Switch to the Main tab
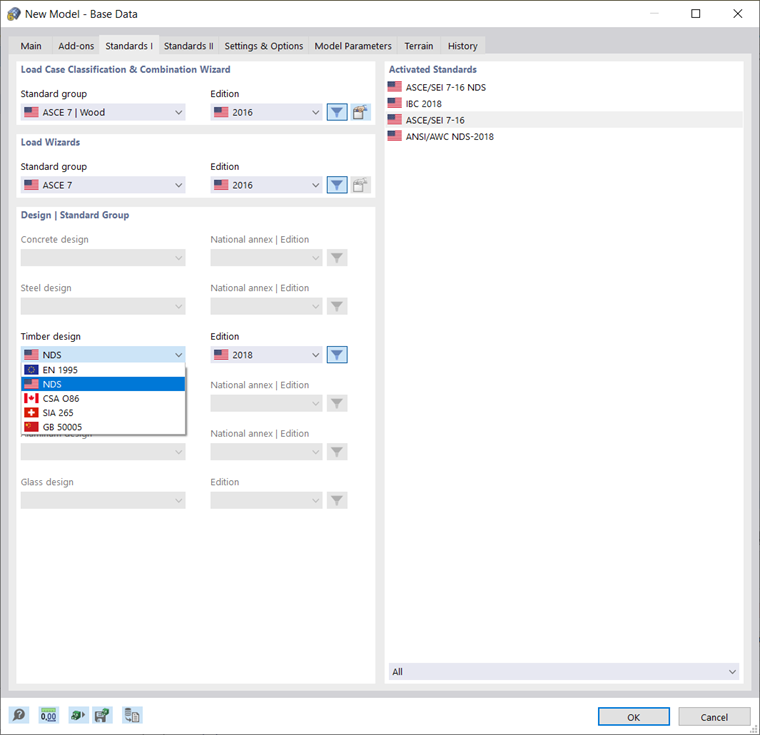 click(31, 46)
